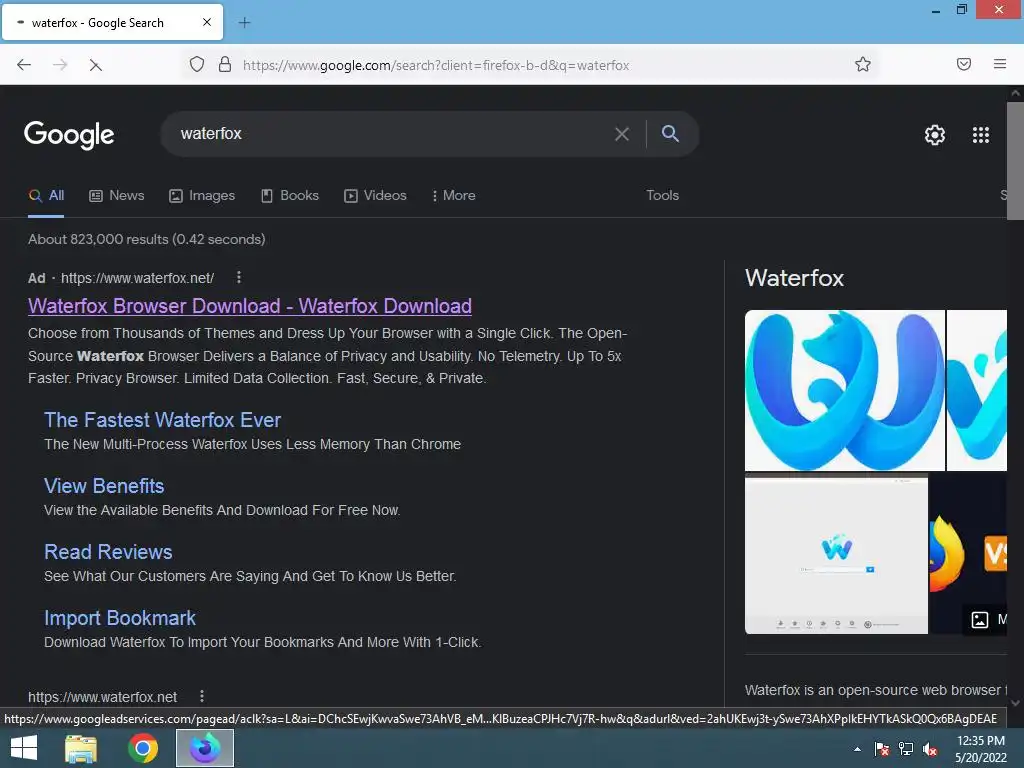Show hidden system tray icons
The height and width of the screenshot is (768, 1024).
(x=857, y=749)
